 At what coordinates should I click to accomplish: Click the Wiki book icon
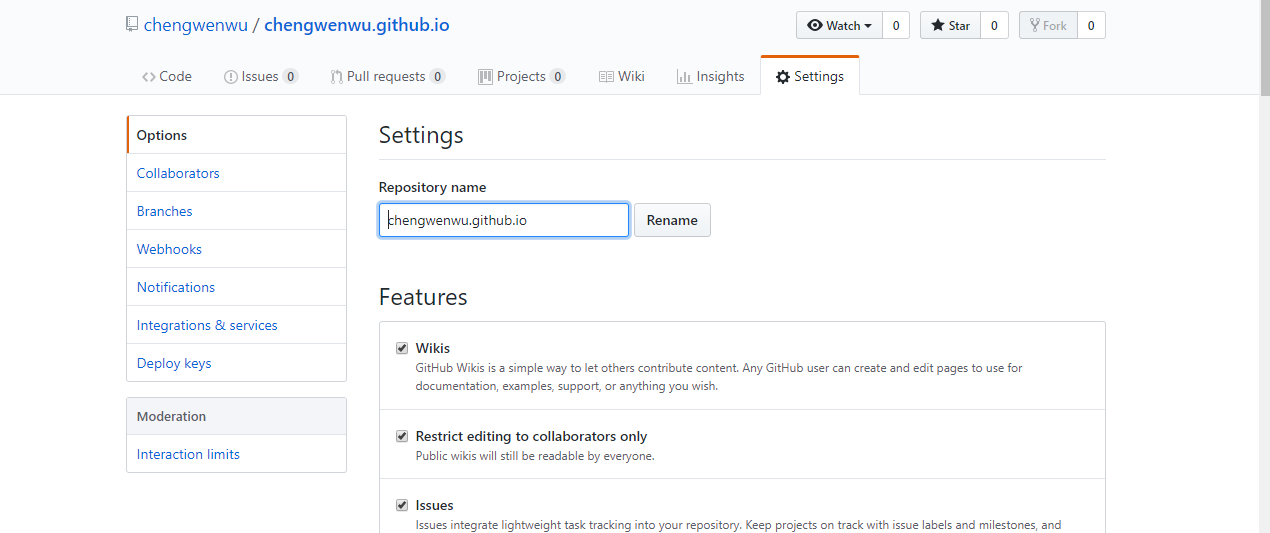[606, 77]
